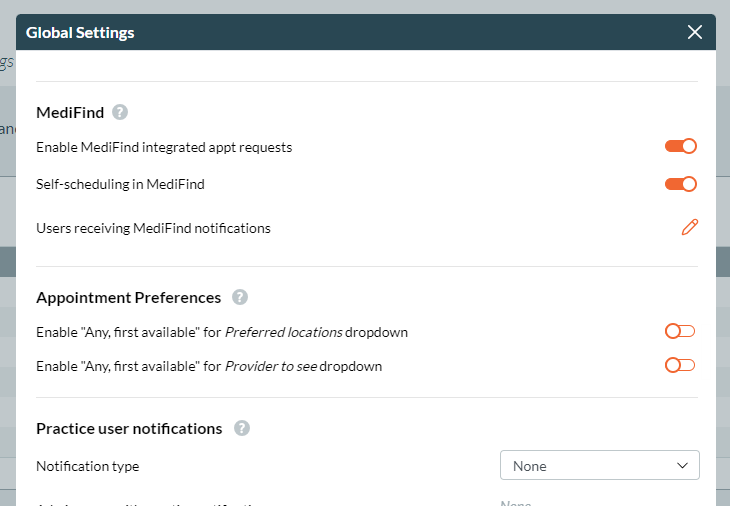Click the help icon beside MediFind heading

[x=120, y=113]
